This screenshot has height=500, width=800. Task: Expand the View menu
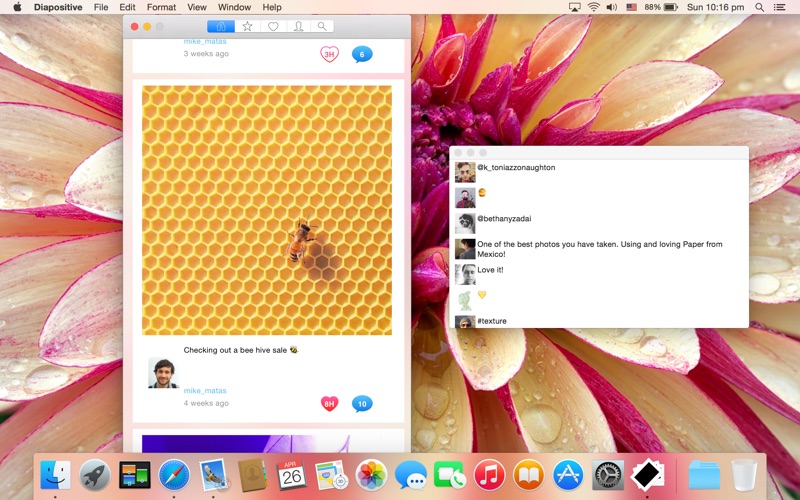click(x=197, y=7)
